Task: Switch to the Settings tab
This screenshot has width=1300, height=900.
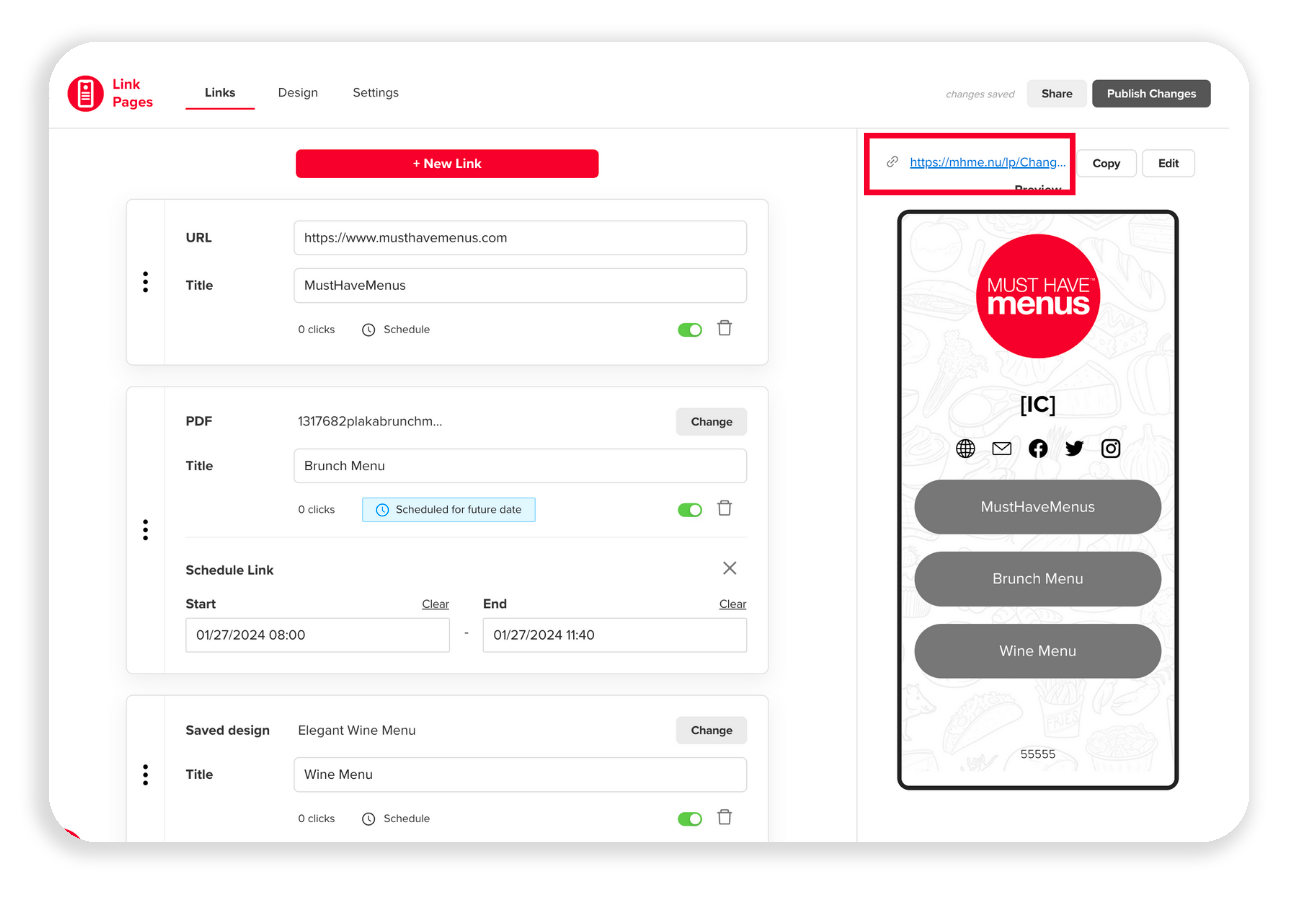Action: tap(375, 93)
